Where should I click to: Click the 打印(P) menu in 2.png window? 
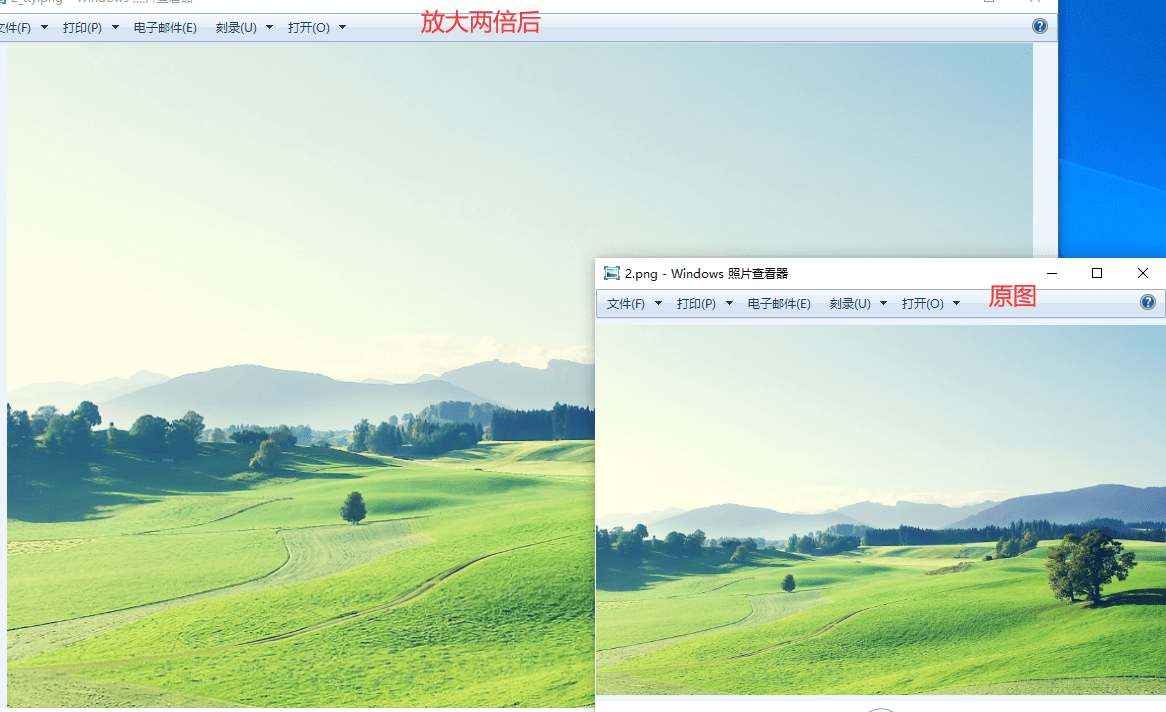tap(696, 303)
